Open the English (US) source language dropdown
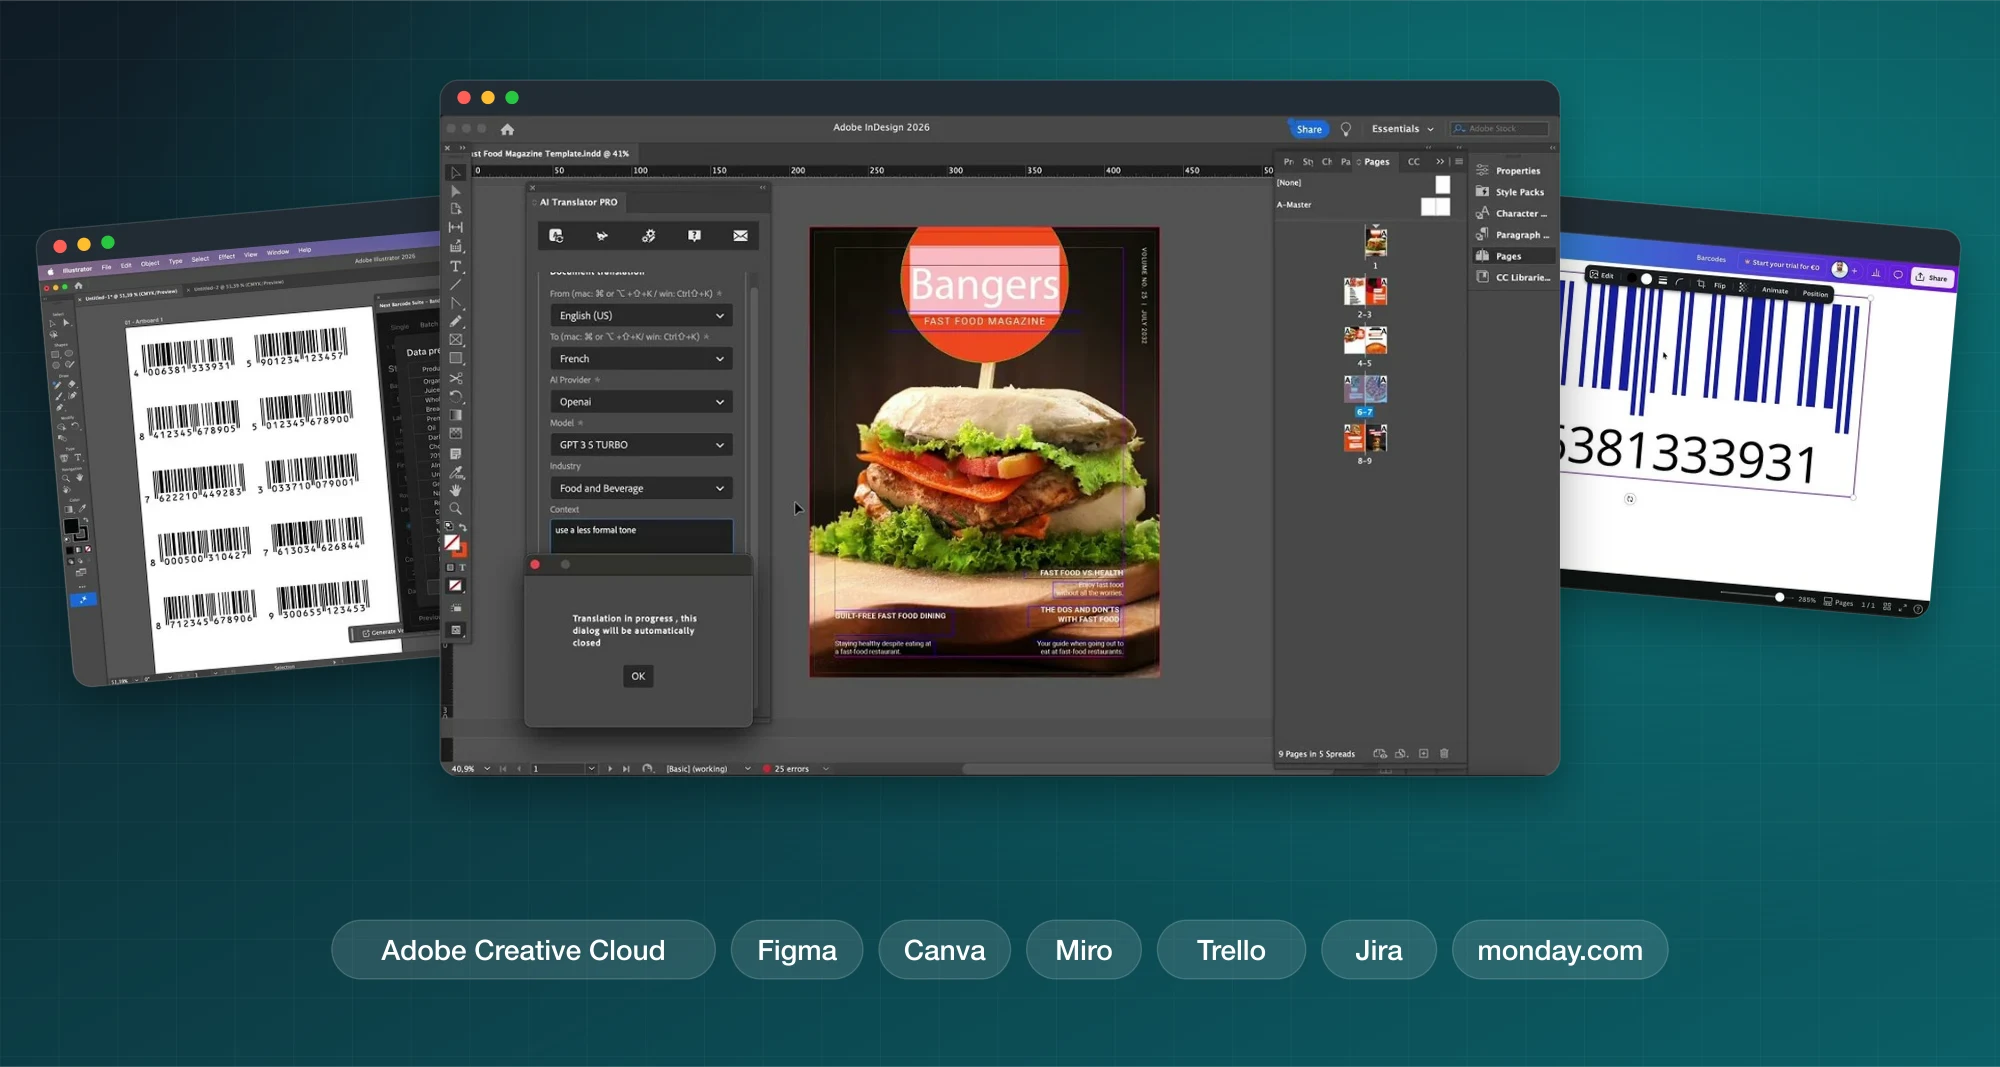The height and width of the screenshot is (1067, 2000). click(641, 315)
